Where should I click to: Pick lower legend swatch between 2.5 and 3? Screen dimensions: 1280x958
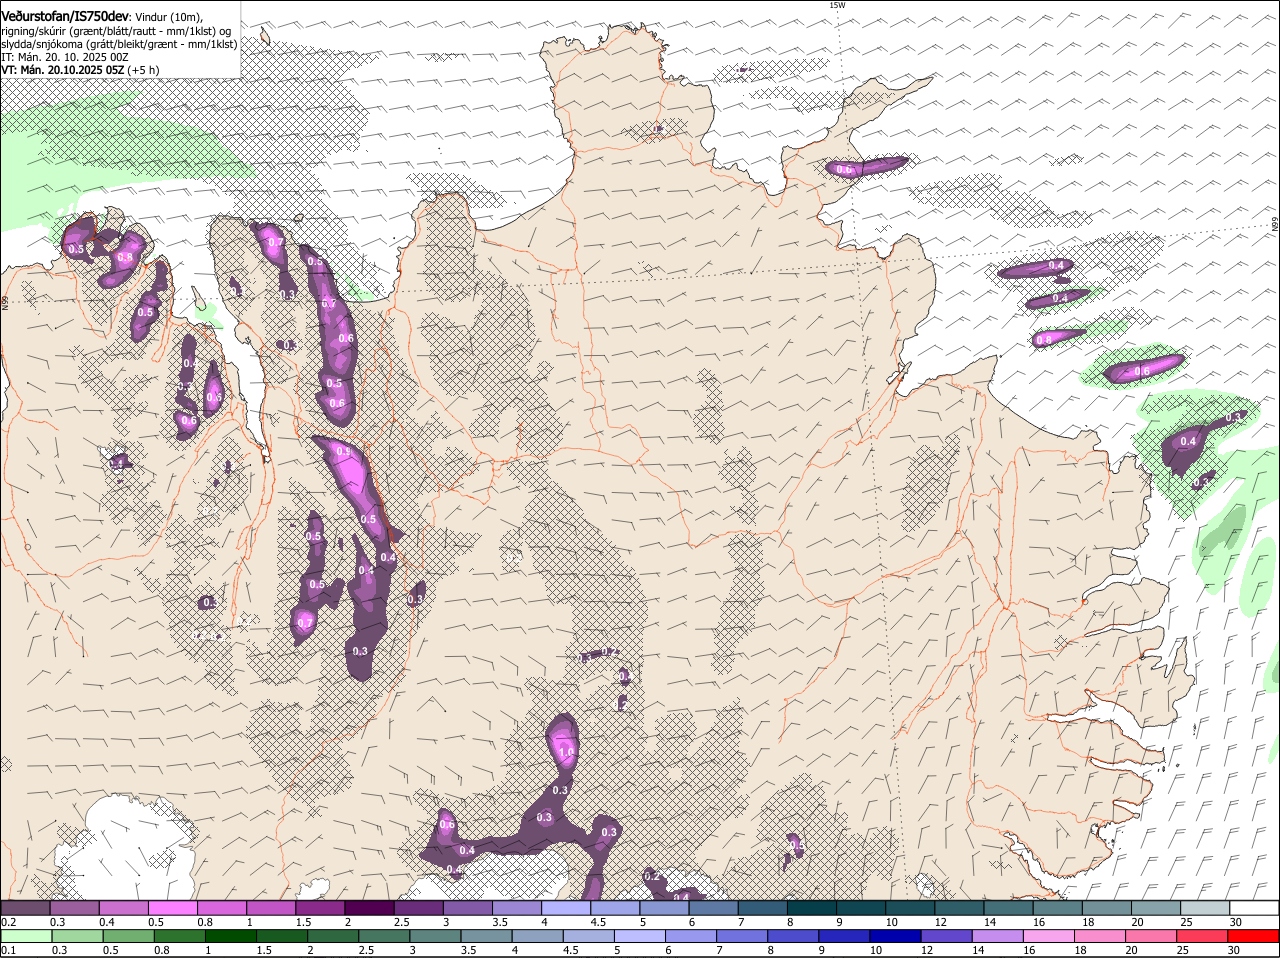coord(385,936)
